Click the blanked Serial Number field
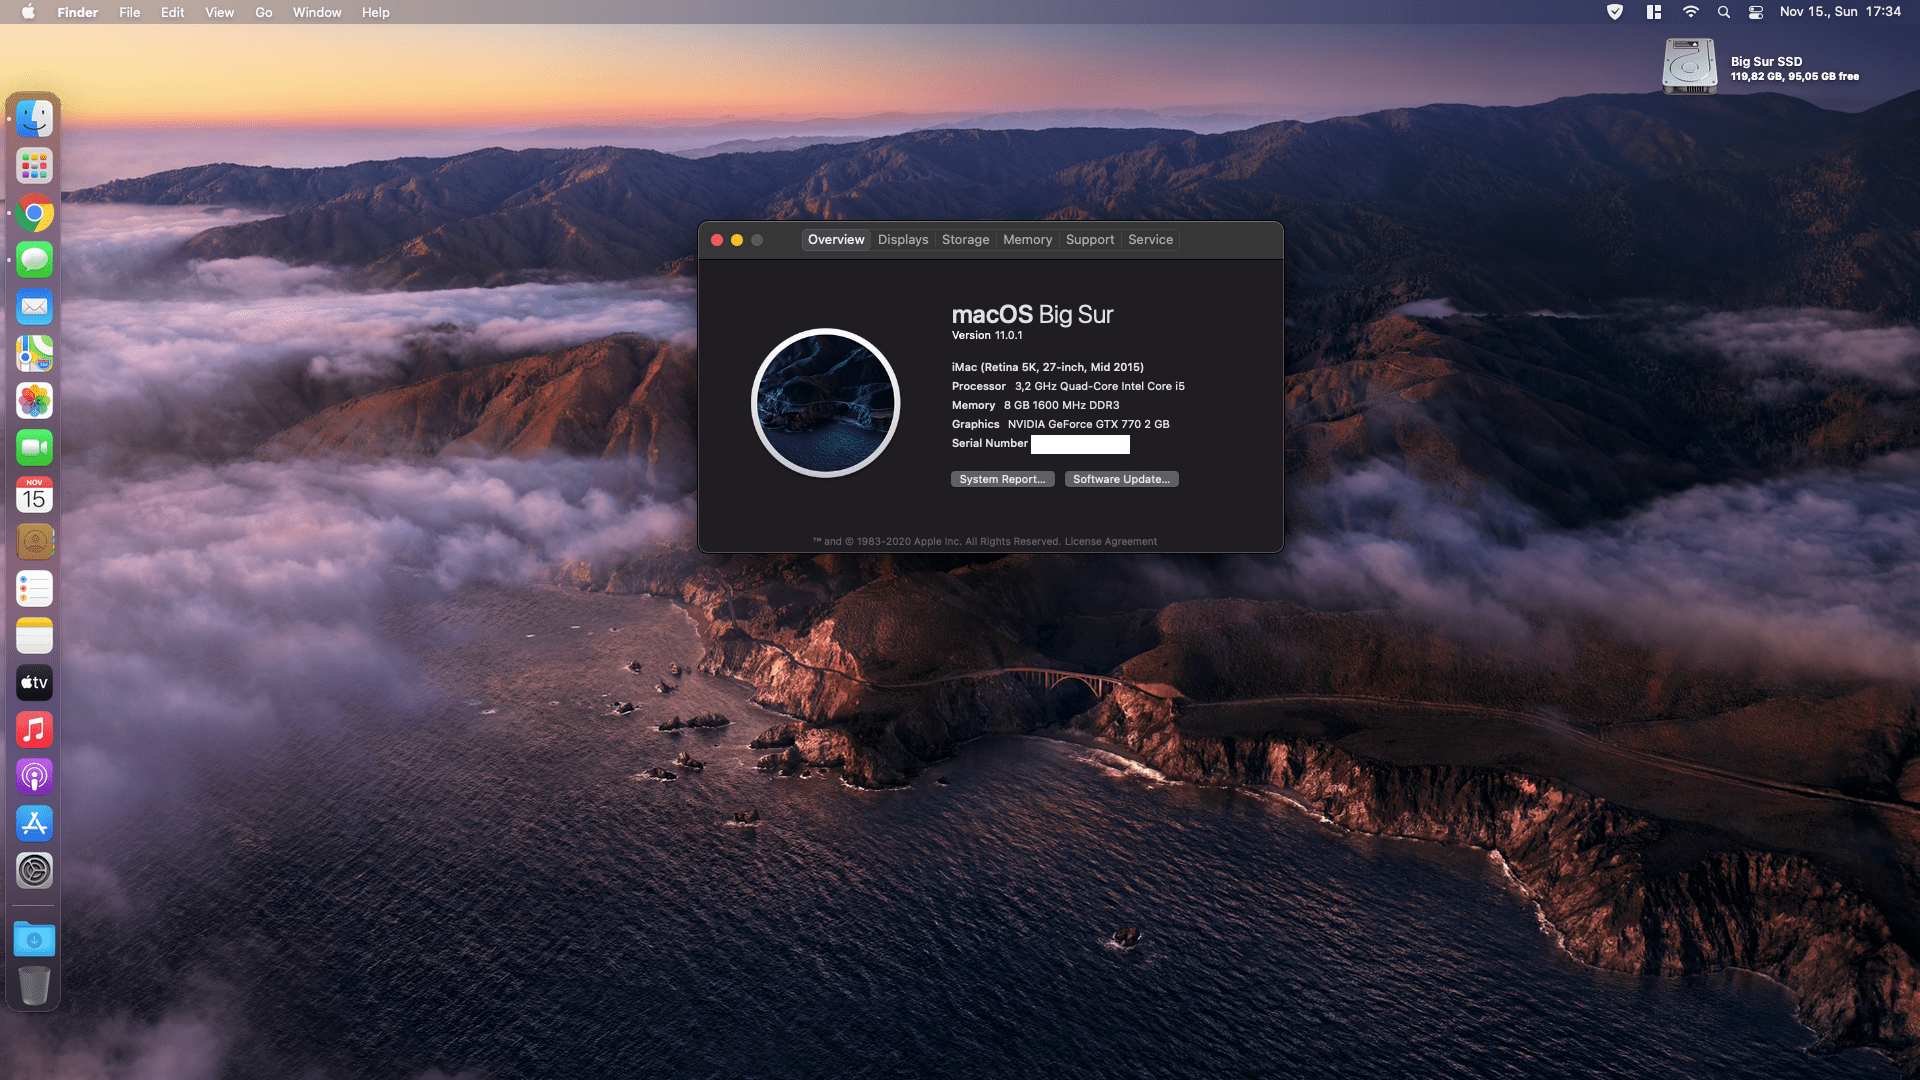The height and width of the screenshot is (1080, 1920). (x=1080, y=444)
